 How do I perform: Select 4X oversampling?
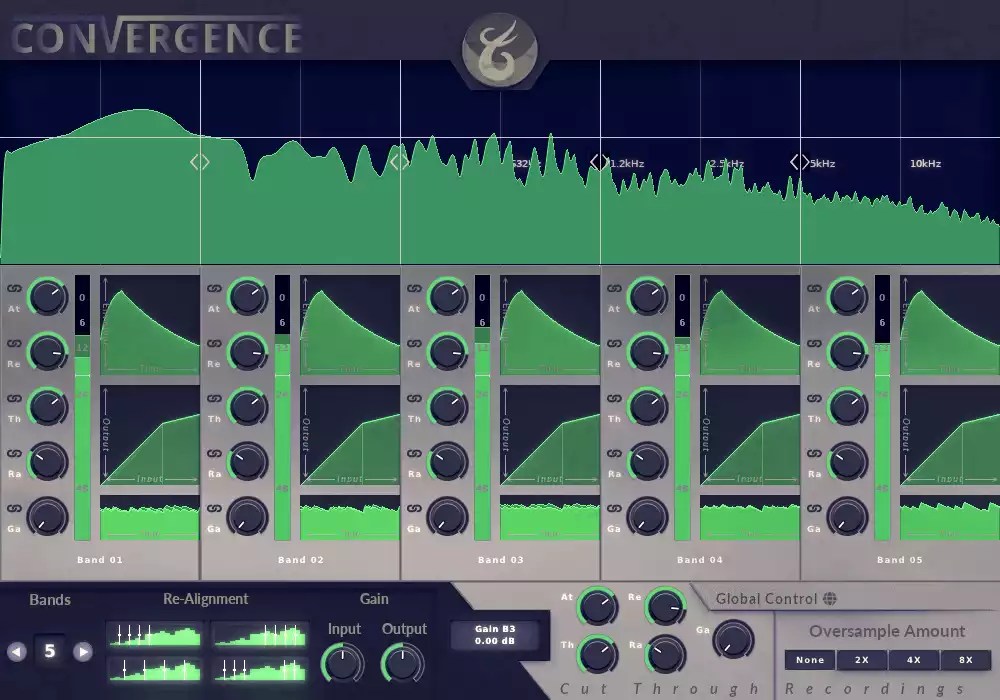click(913, 659)
